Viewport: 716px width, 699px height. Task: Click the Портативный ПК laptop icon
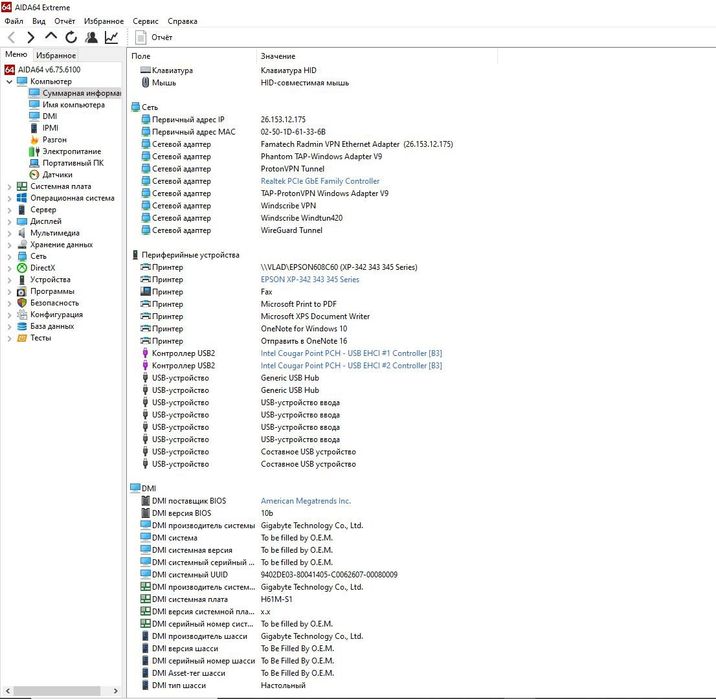coord(34,163)
